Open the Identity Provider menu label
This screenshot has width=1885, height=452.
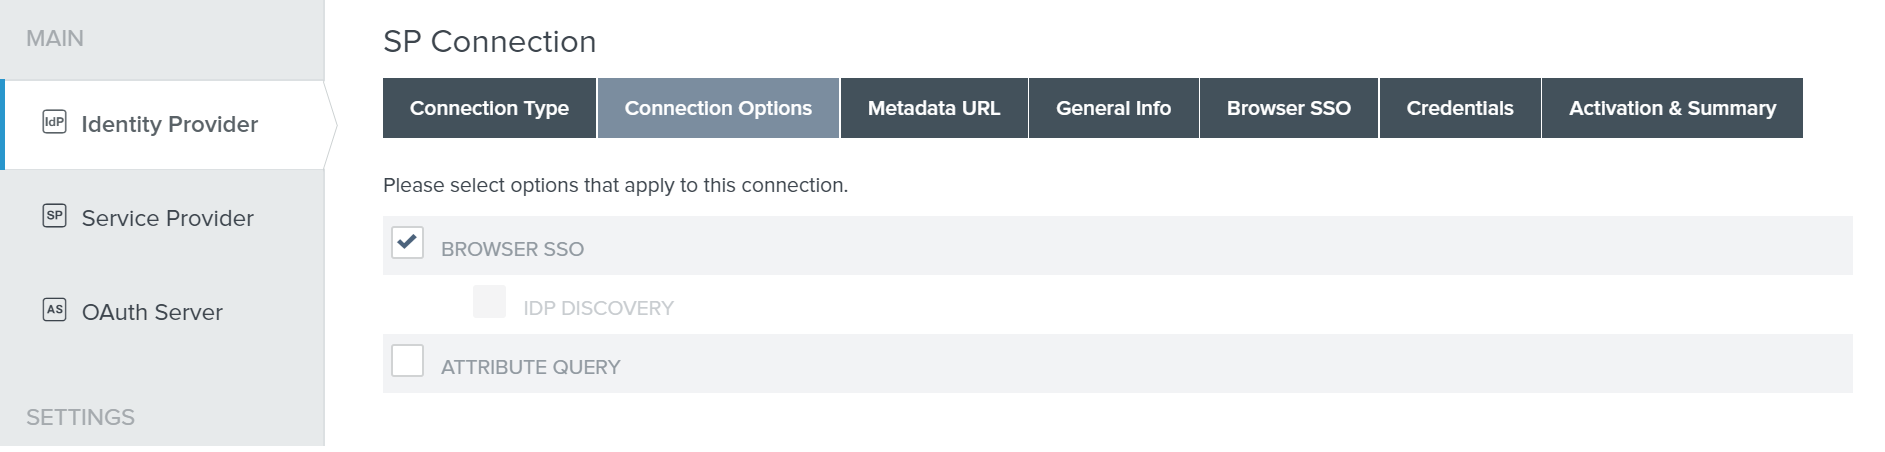point(170,124)
